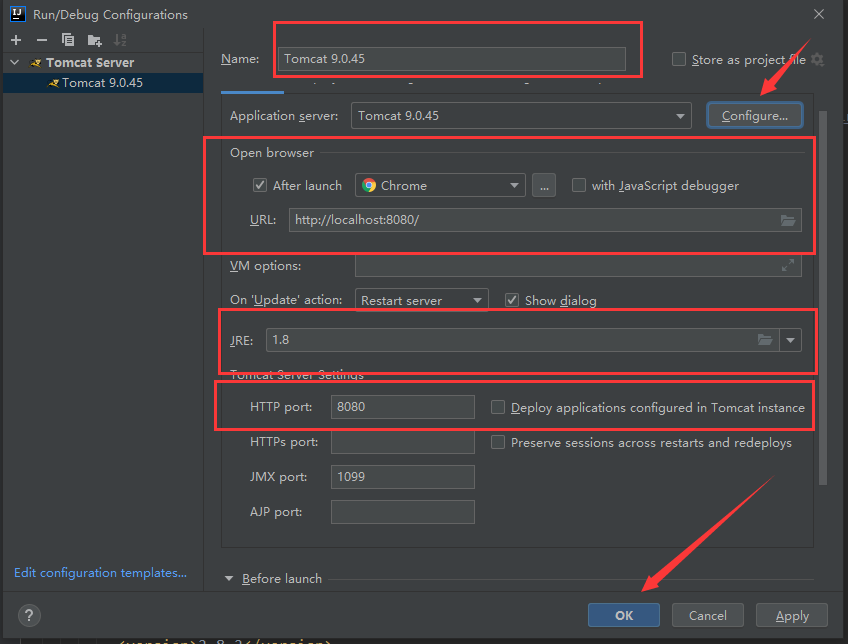Copy the selected configuration
848x644 pixels.
pyautogui.click(x=68, y=40)
